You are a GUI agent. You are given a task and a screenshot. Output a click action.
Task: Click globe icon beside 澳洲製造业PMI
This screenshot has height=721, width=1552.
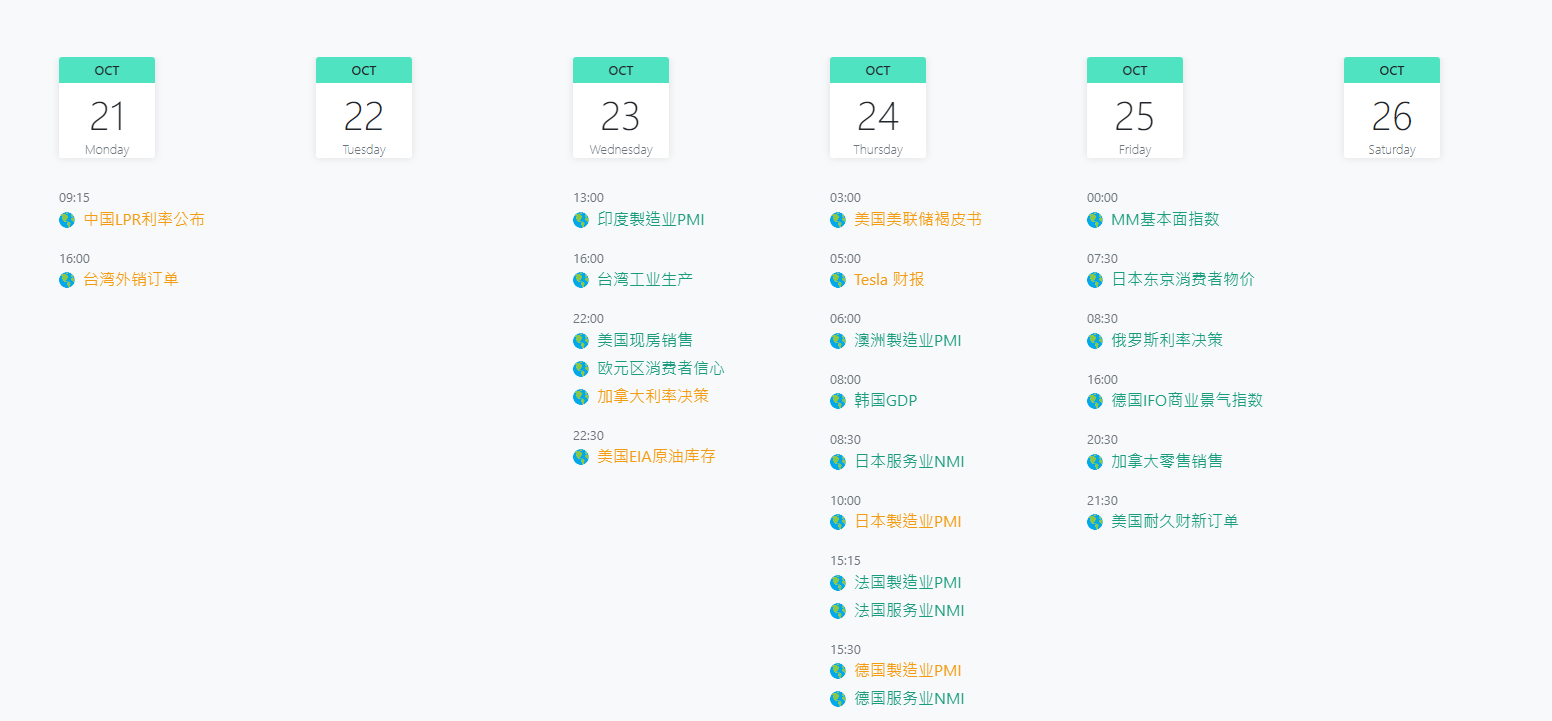(838, 341)
